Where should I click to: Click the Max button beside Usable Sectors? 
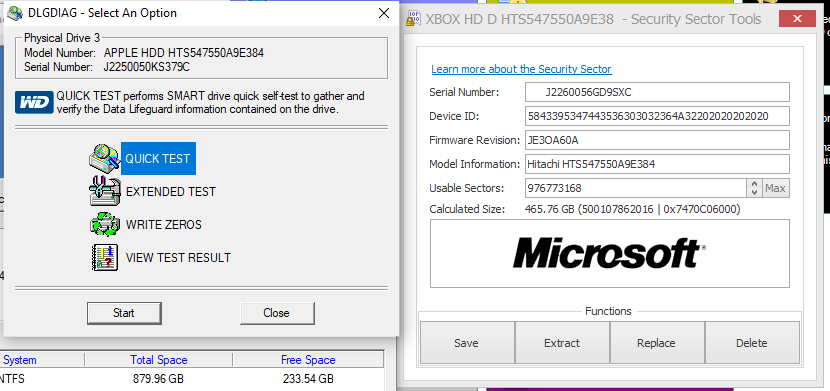click(775, 188)
